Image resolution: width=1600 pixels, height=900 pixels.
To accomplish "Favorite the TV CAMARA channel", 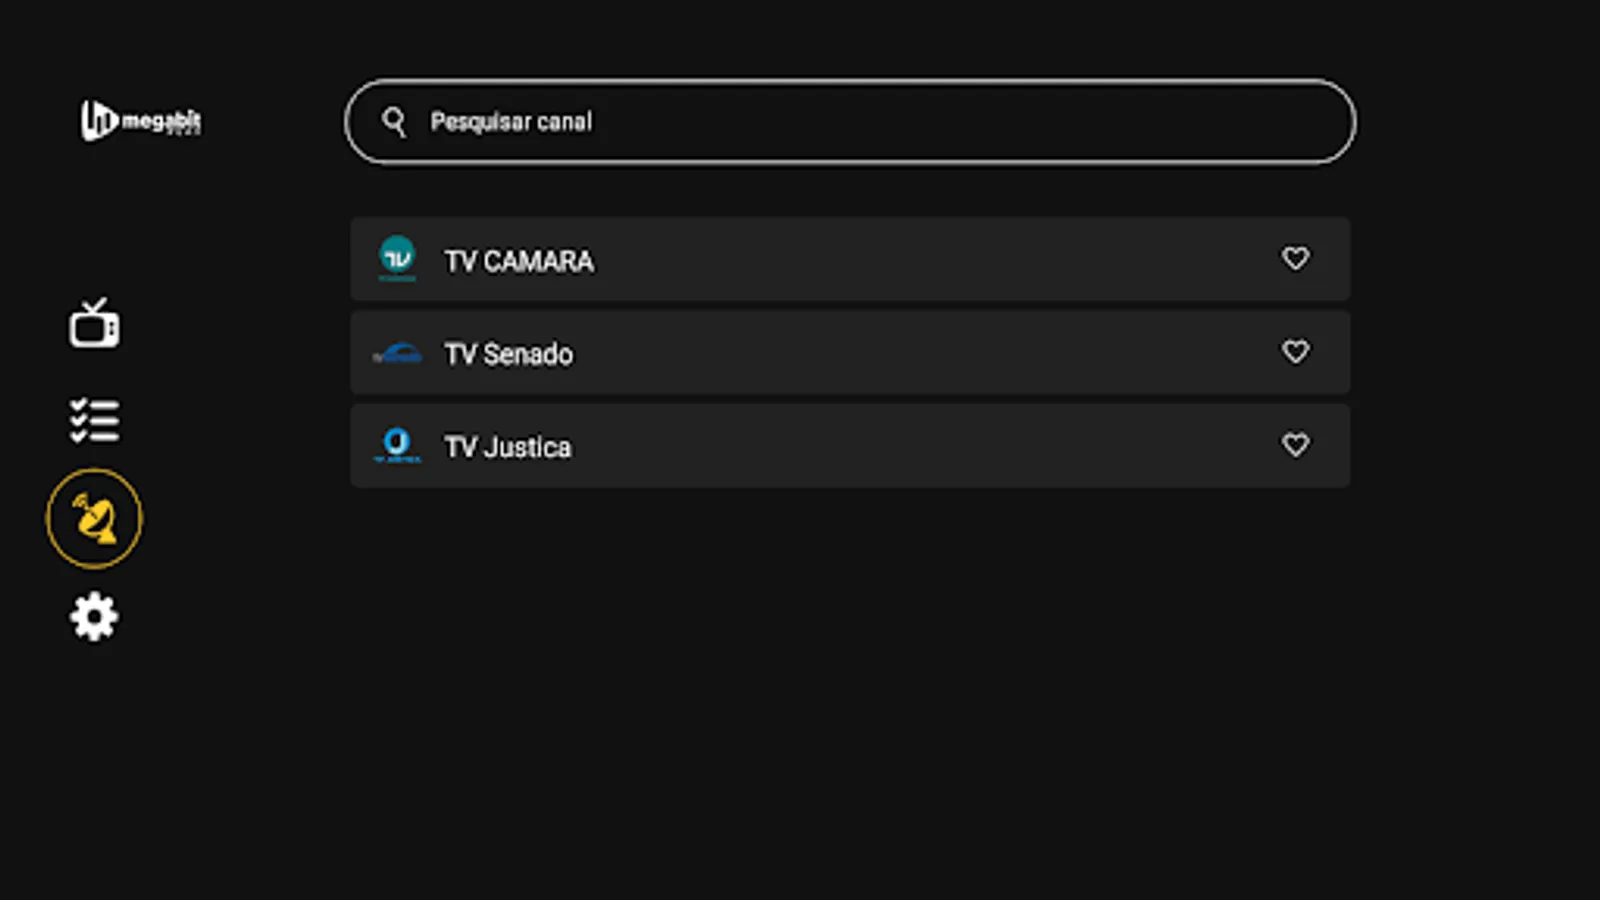I will [1295, 258].
